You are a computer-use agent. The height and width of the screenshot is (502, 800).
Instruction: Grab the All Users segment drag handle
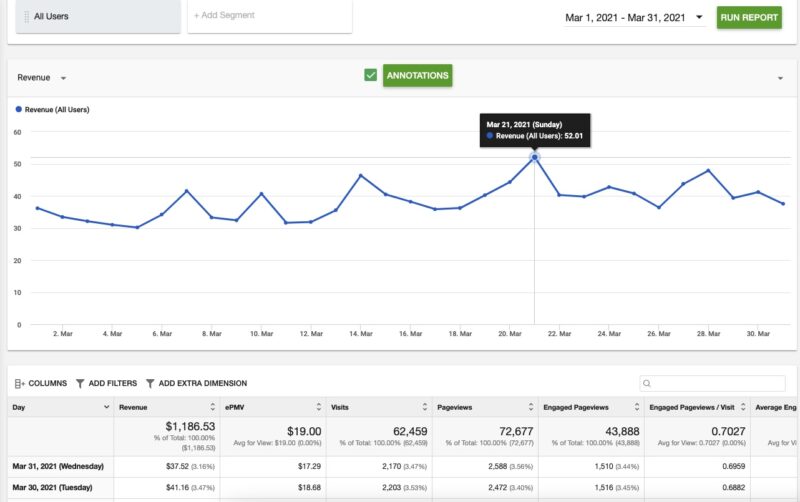pyautogui.click(x=26, y=17)
